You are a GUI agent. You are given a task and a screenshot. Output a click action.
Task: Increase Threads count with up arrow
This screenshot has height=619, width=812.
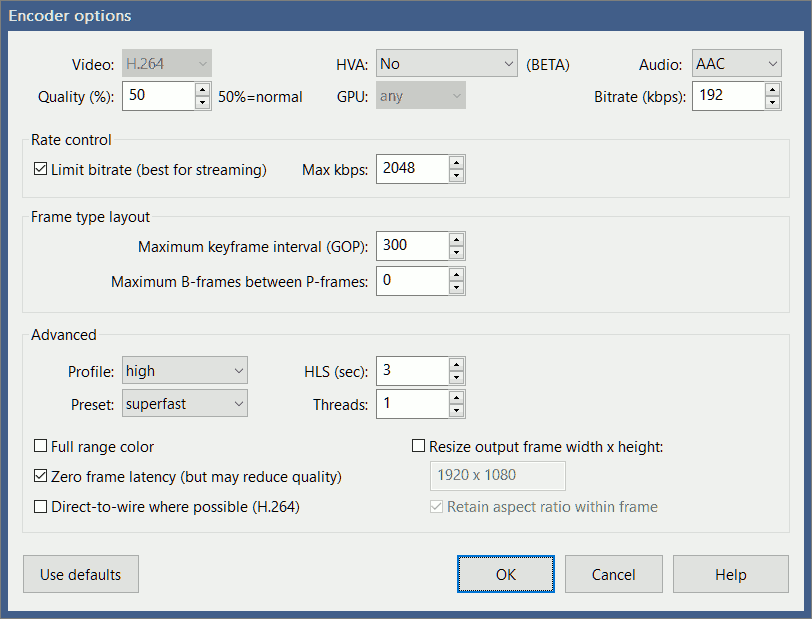(457, 397)
